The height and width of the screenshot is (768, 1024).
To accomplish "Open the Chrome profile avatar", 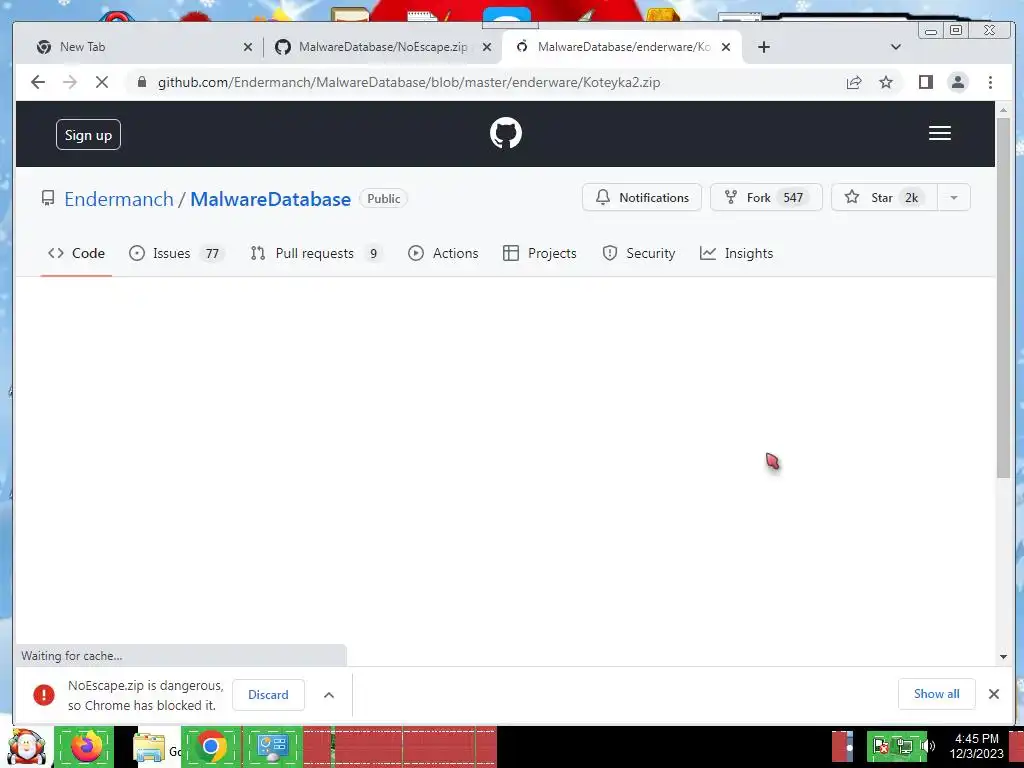I will coord(958,82).
